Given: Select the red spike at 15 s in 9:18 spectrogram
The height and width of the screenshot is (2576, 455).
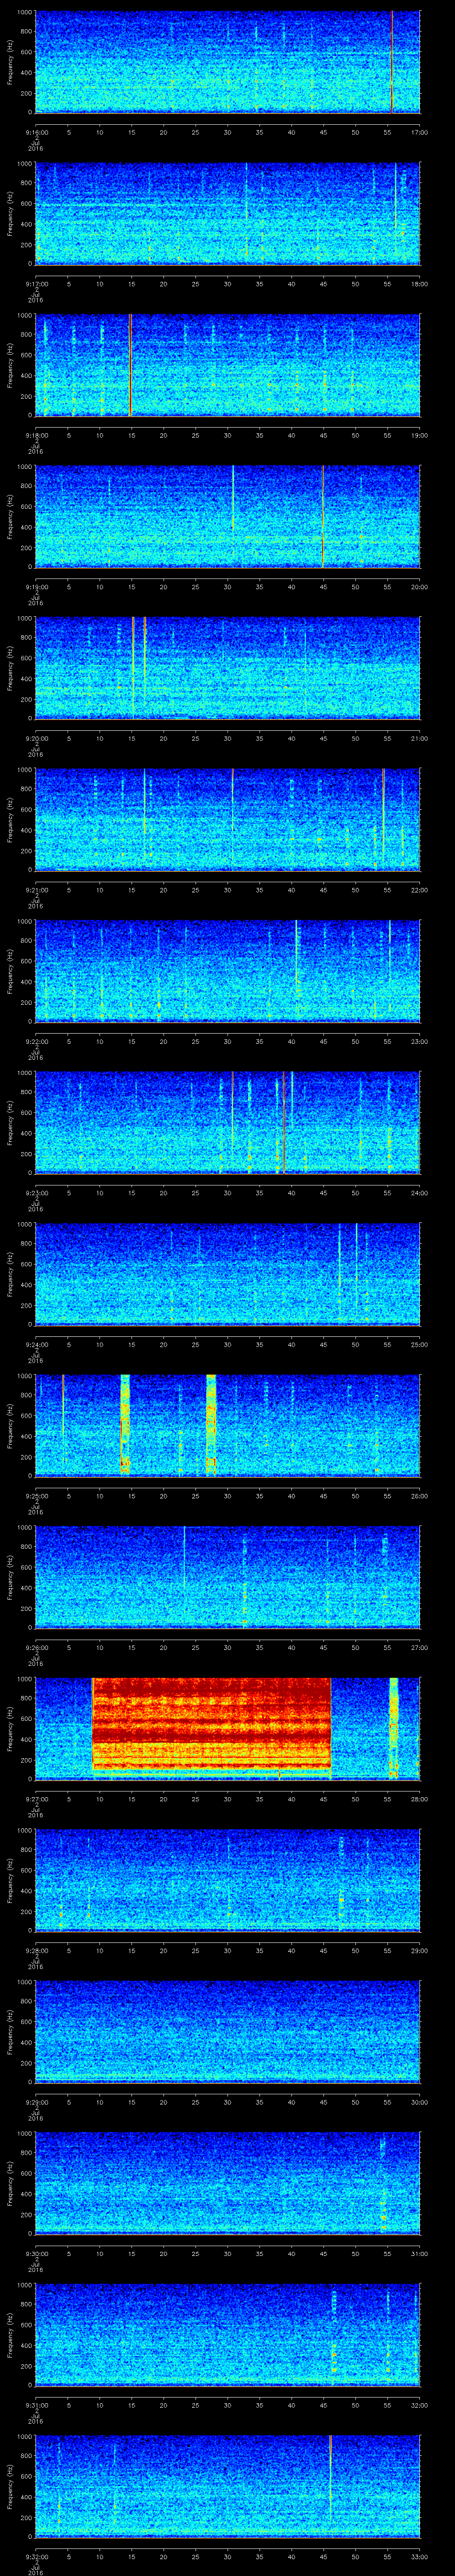Looking at the screenshot, I should 130,364.
